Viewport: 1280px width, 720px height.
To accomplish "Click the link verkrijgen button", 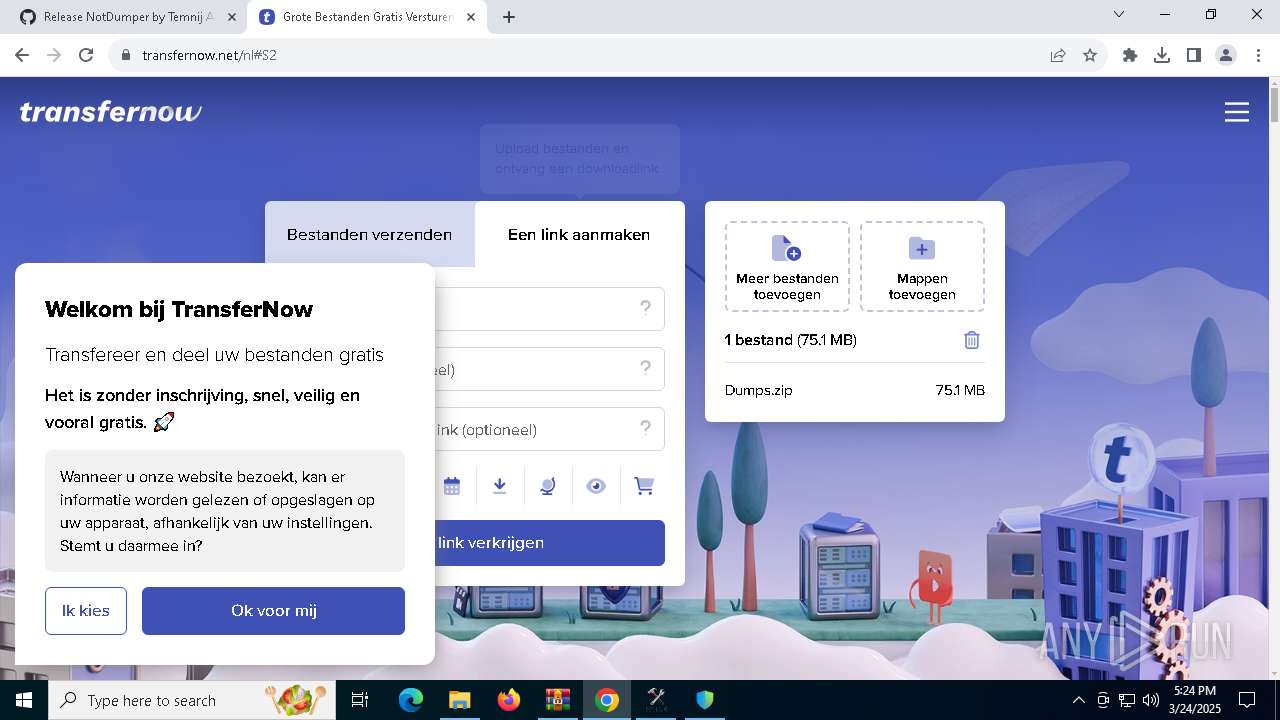I will point(550,543).
